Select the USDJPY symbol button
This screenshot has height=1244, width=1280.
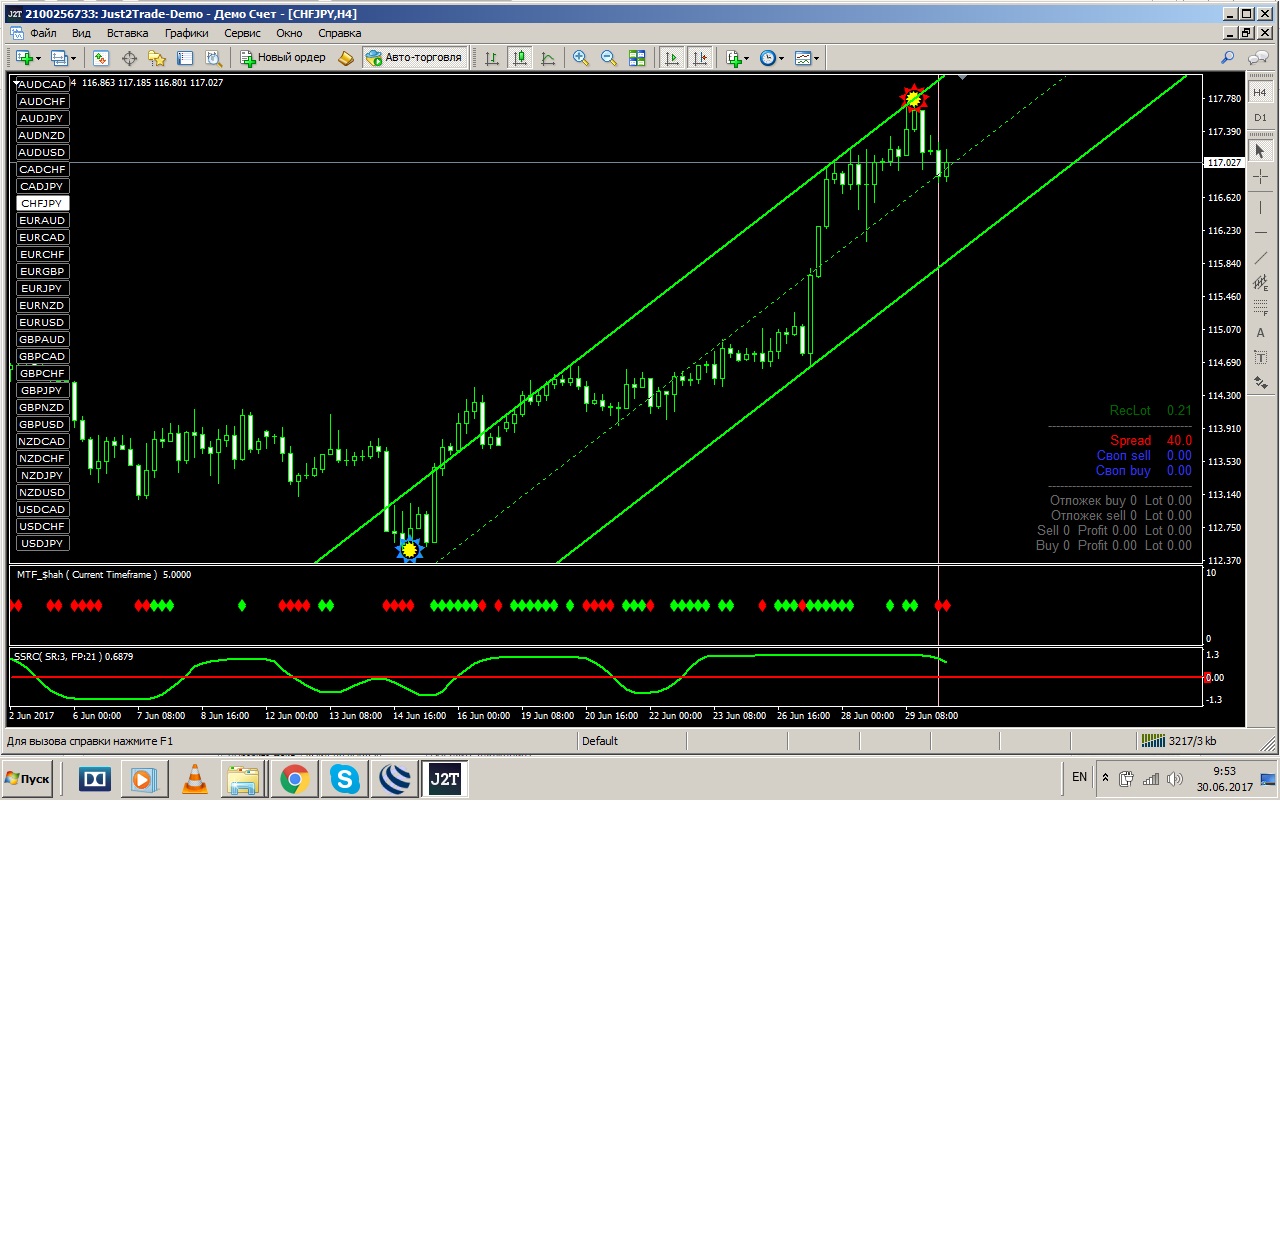pyautogui.click(x=42, y=543)
